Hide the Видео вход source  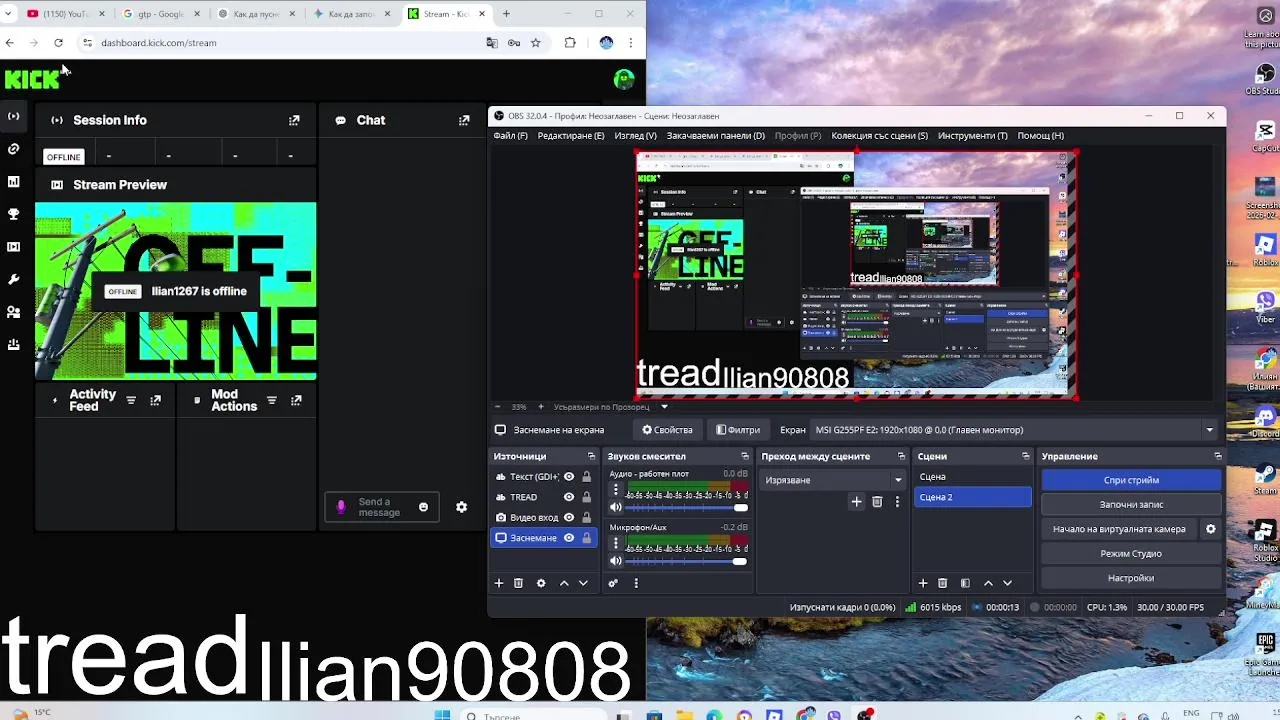point(569,517)
